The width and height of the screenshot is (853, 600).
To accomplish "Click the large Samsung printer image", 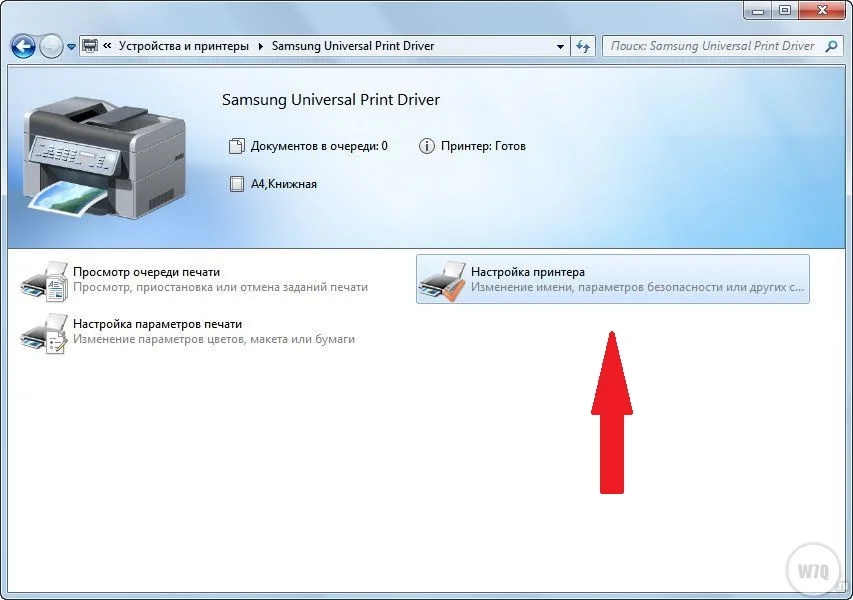I will pyautogui.click(x=104, y=158).
